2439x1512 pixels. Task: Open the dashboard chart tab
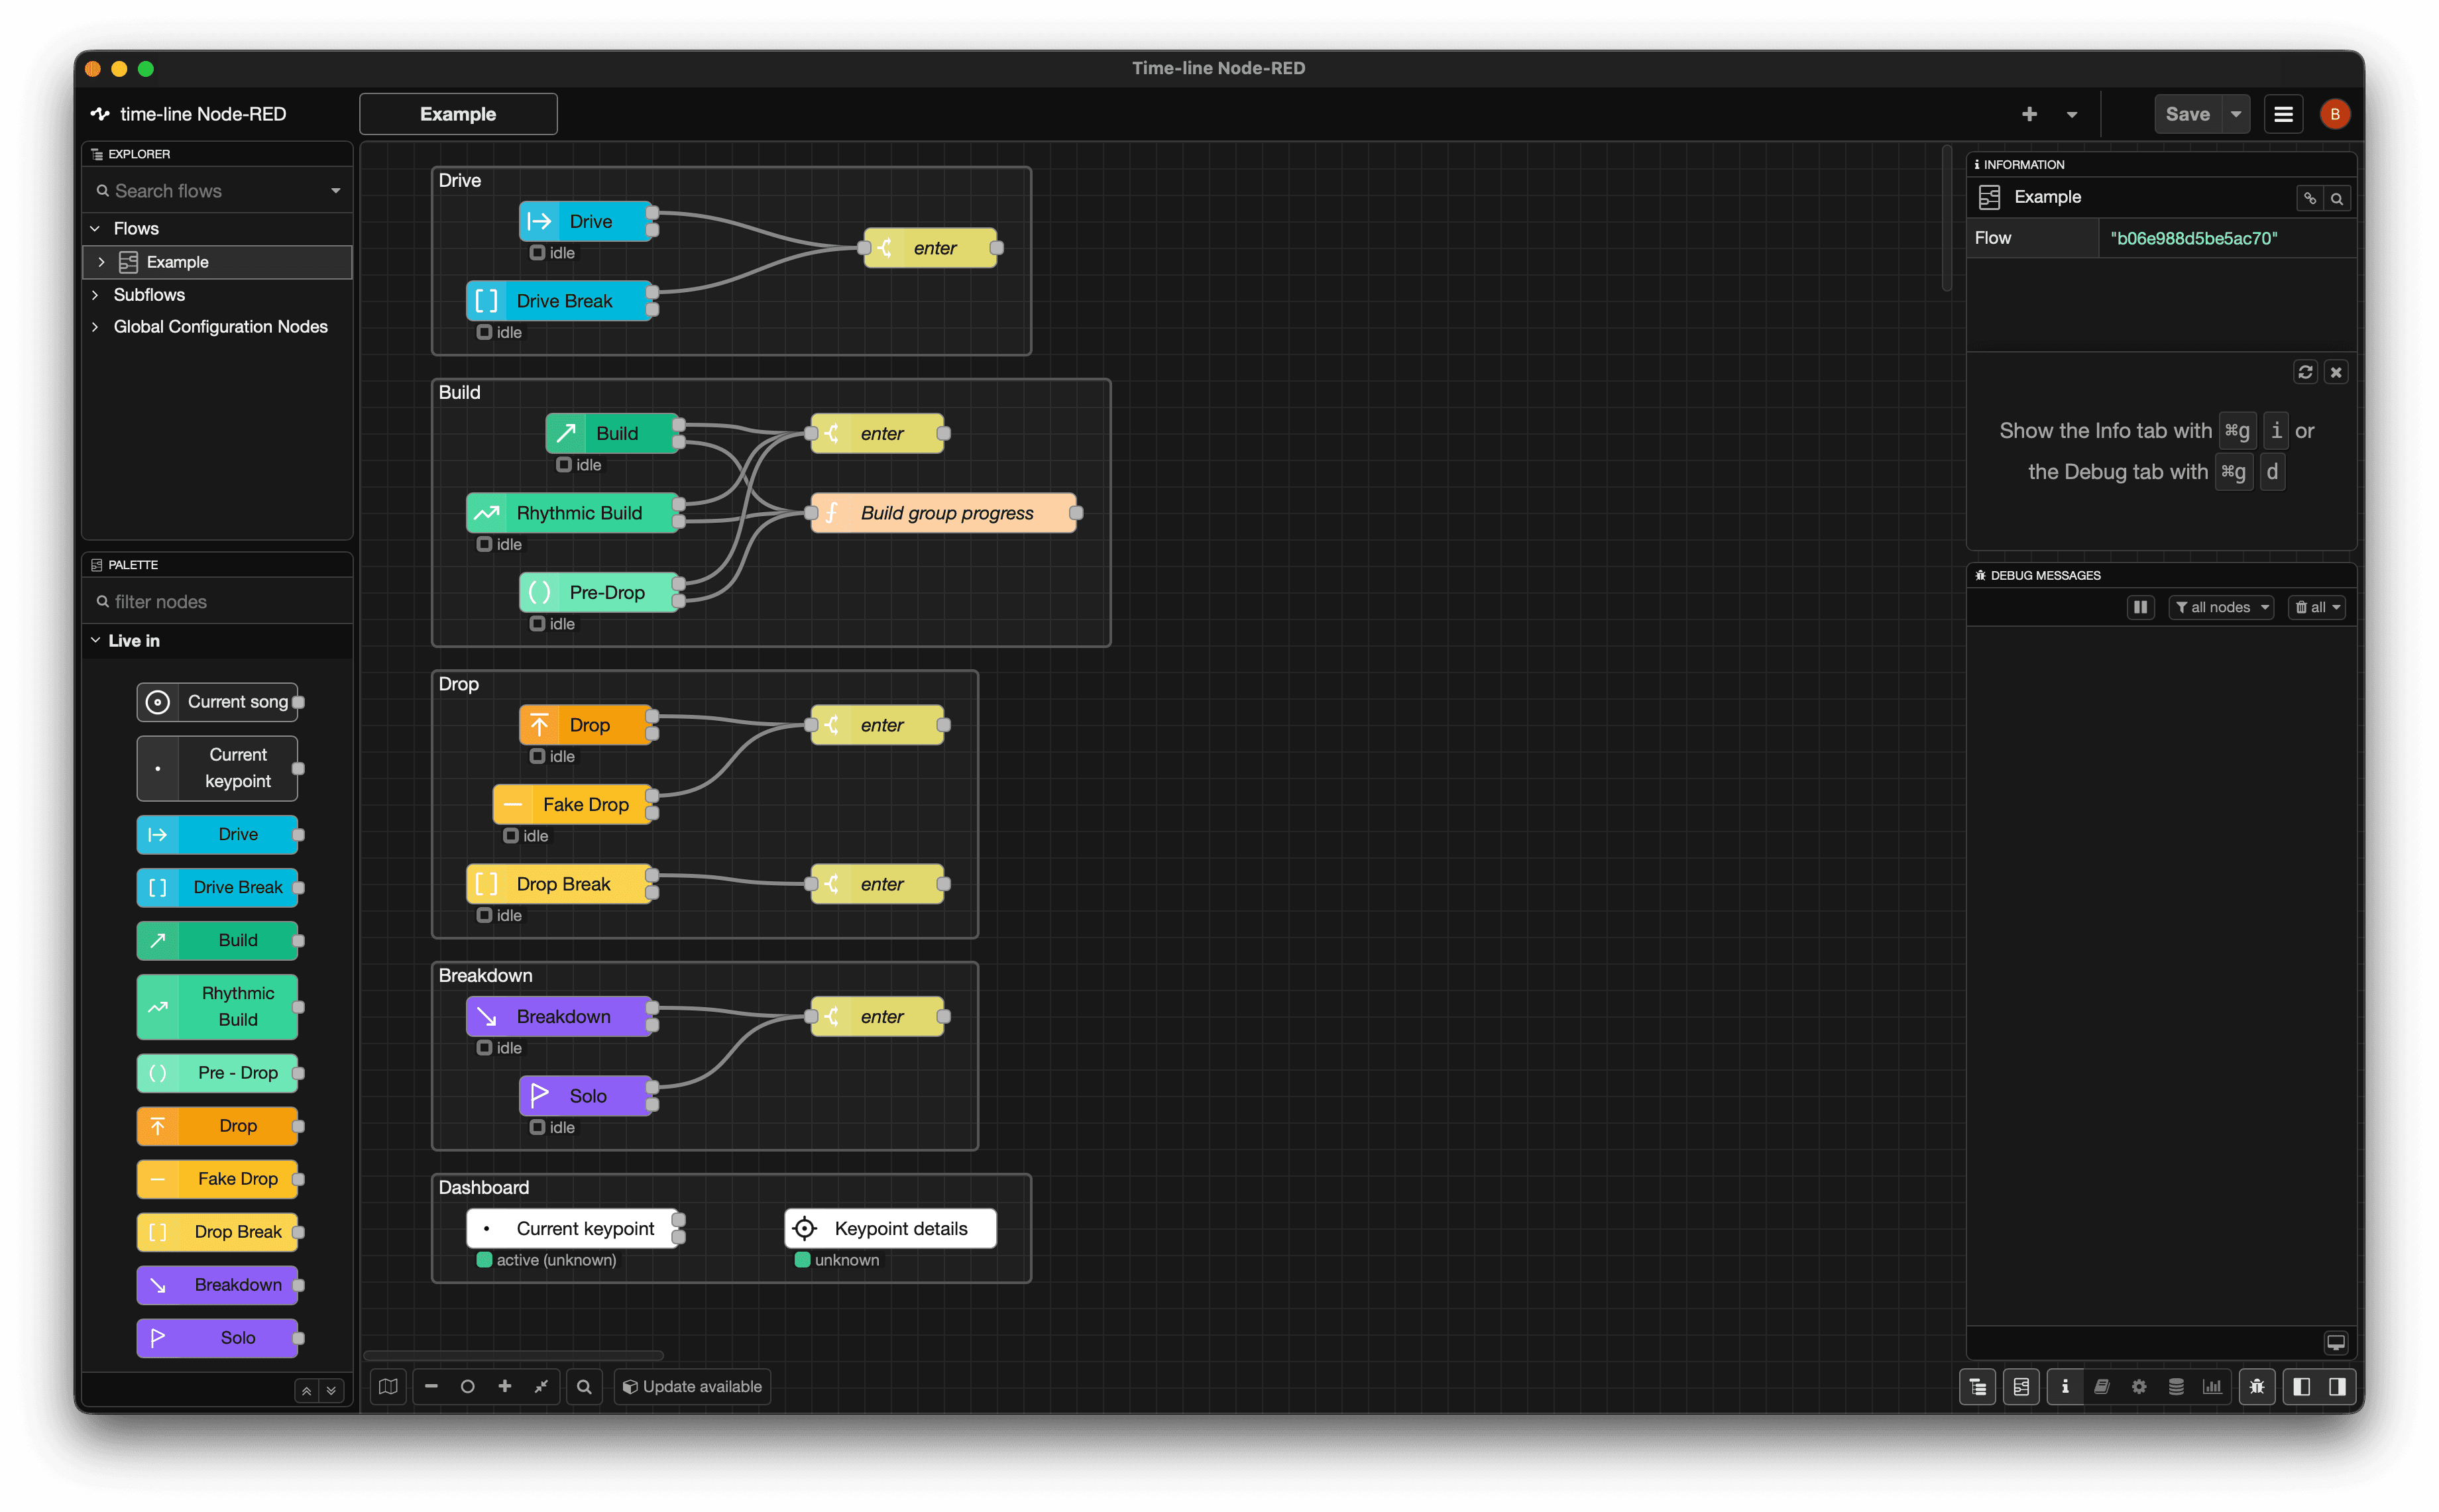tap(2213, 1386)
